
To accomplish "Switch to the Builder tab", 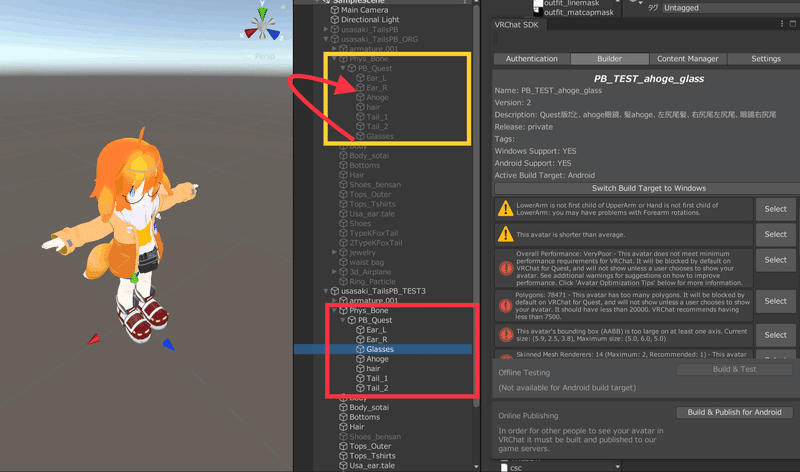I will click(610, 59).
